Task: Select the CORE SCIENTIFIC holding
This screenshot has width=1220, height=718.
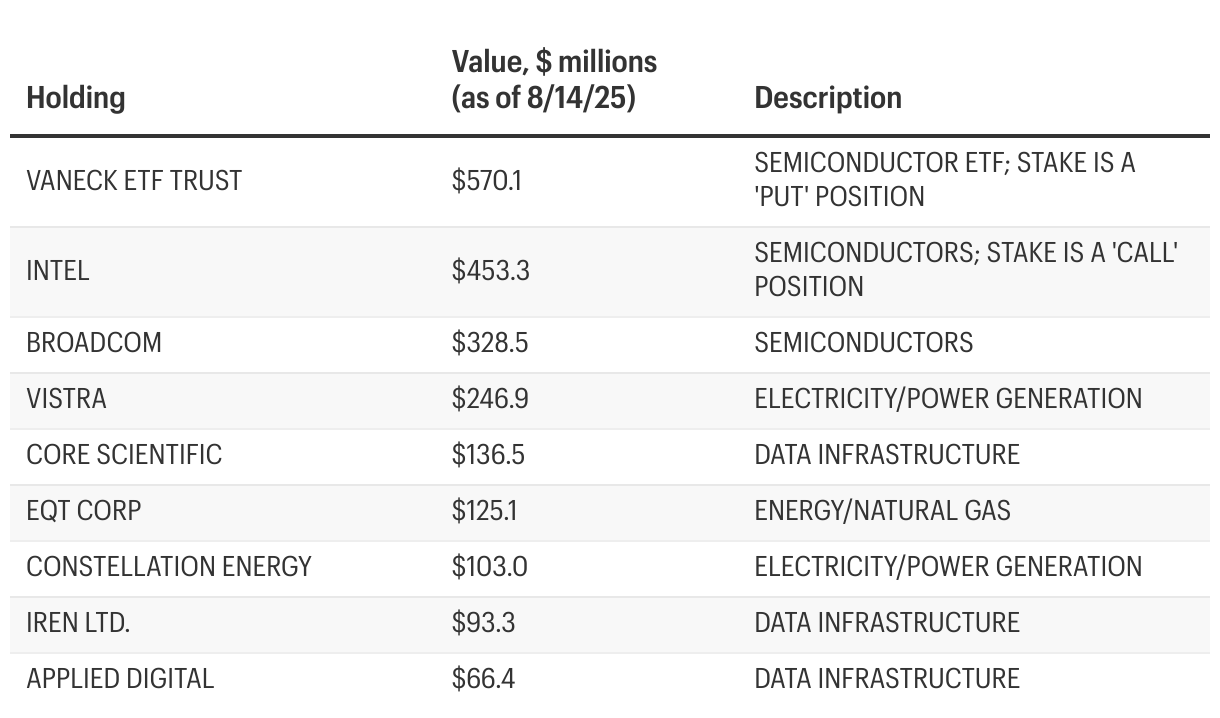Action: (x=124, y=455)
